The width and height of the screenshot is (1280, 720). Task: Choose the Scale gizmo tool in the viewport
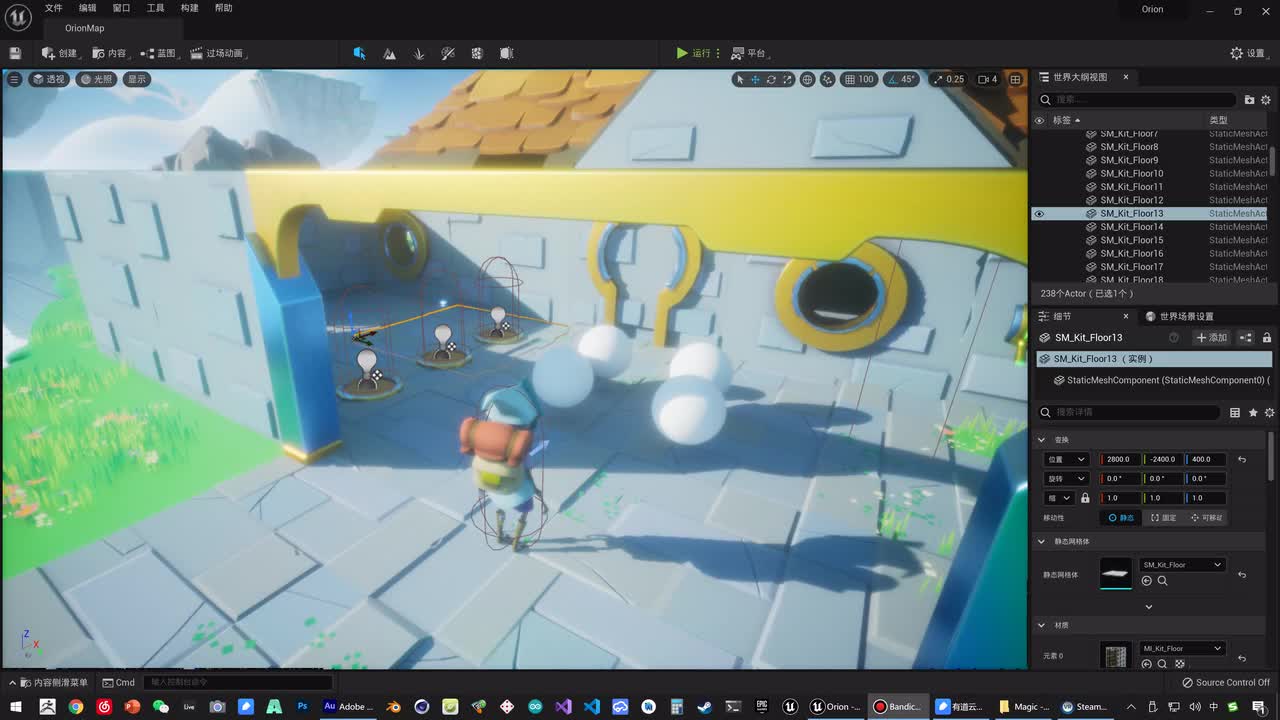point(787,79)
